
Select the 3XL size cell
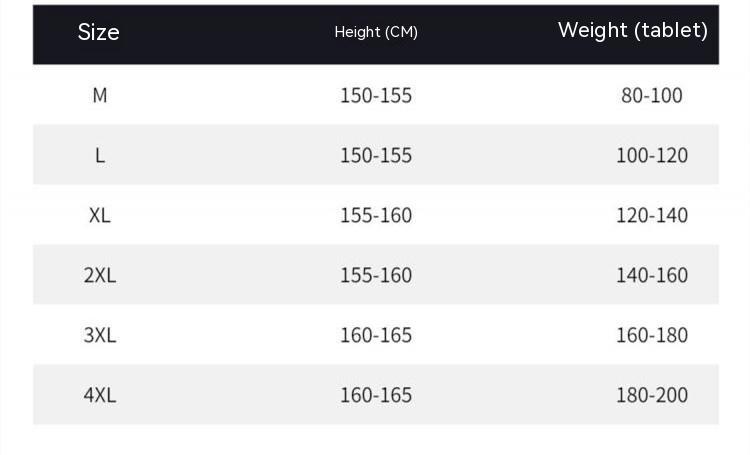tap(100, 335)
